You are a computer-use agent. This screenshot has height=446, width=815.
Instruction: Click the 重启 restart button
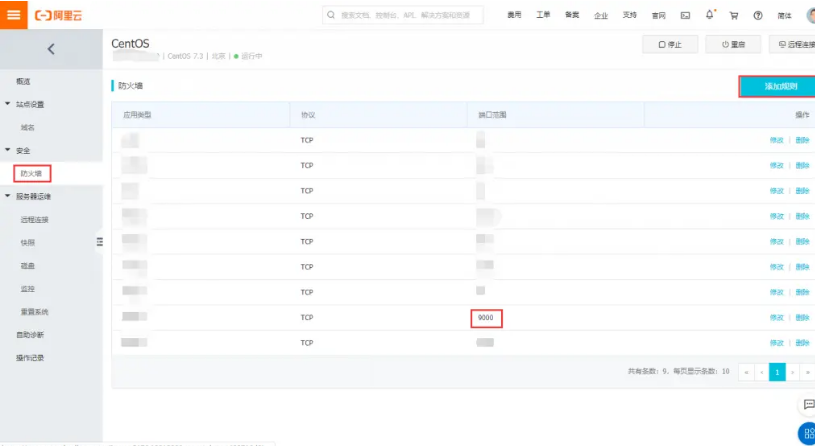[x=733, y=45]
